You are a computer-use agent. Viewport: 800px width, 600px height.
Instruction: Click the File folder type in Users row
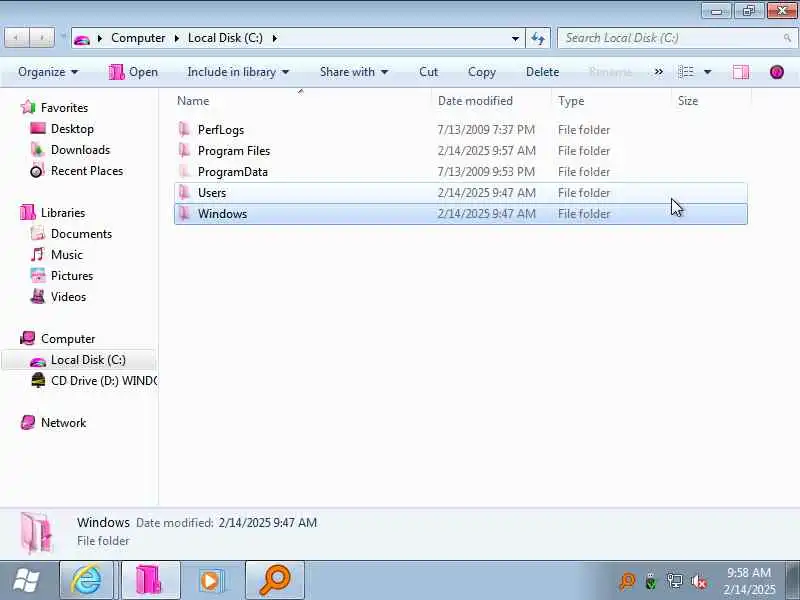pyautogui.click(x=584, y=192)
